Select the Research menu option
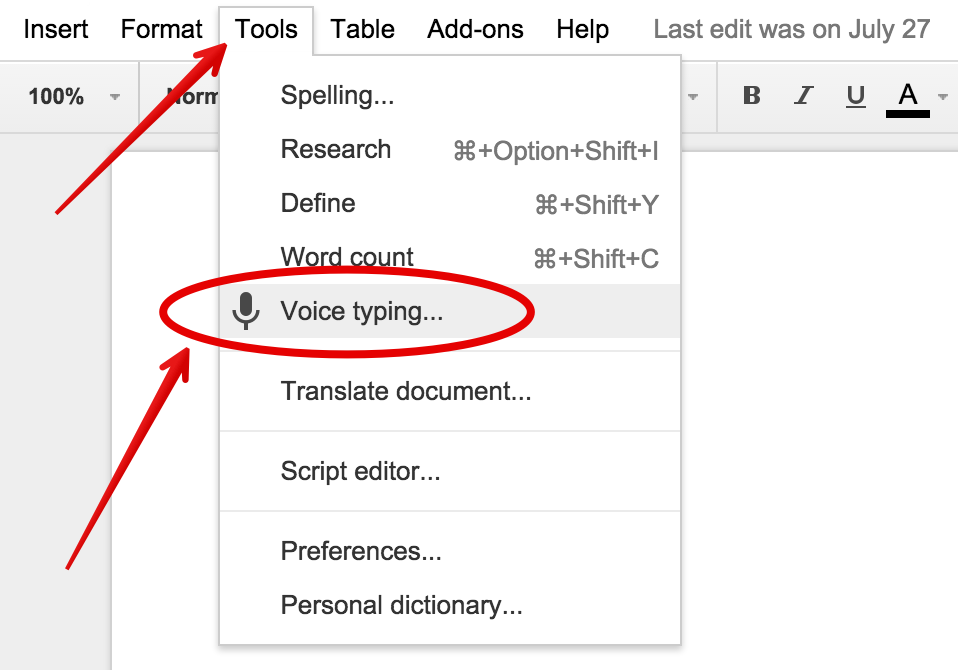The width and height of the screenshot is (958, 670). (336, 150)
